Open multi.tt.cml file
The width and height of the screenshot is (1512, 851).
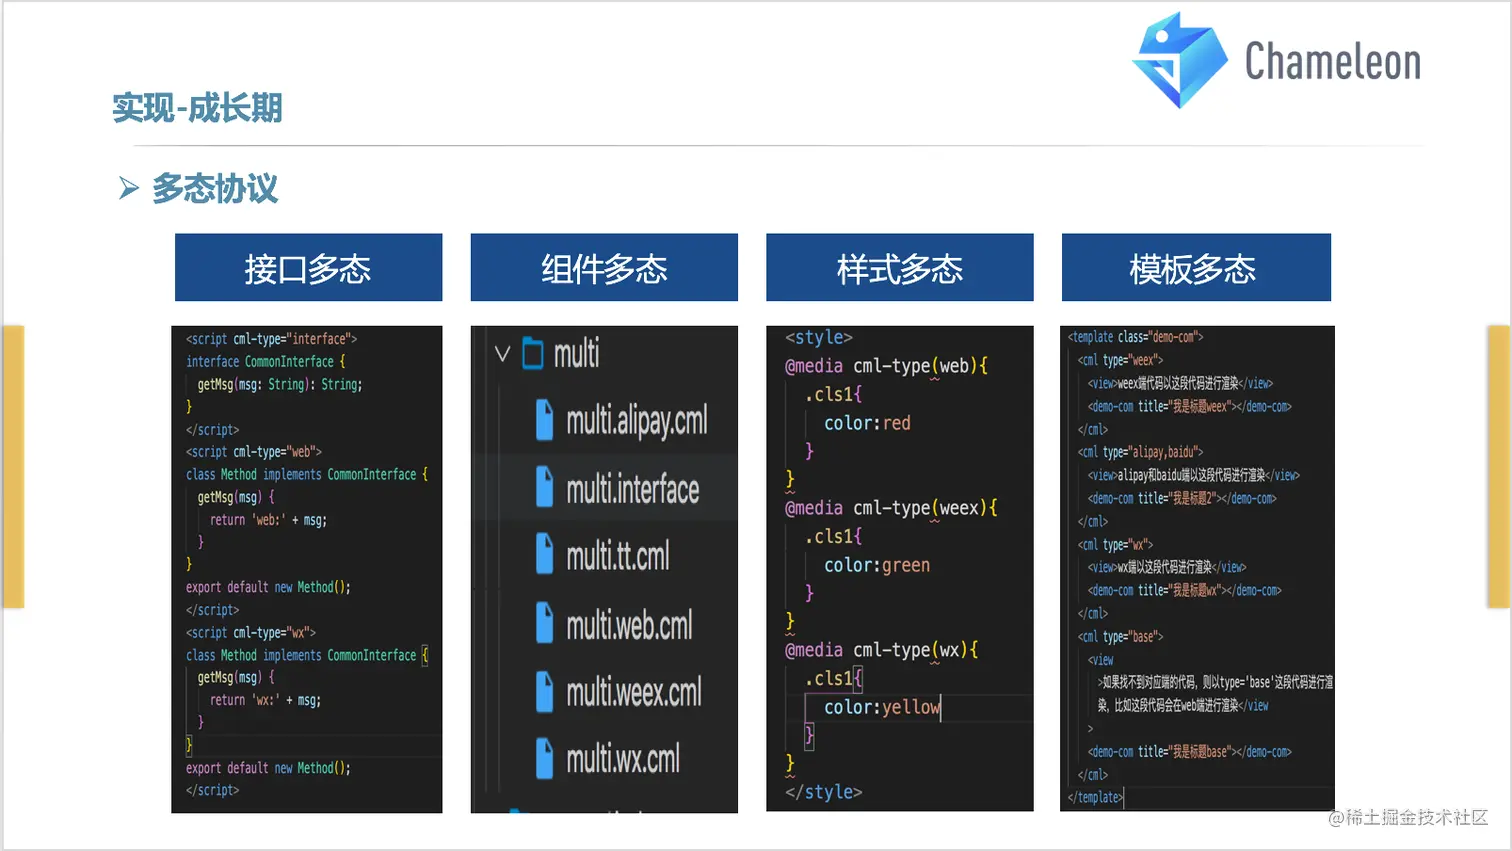coord(617,556)
